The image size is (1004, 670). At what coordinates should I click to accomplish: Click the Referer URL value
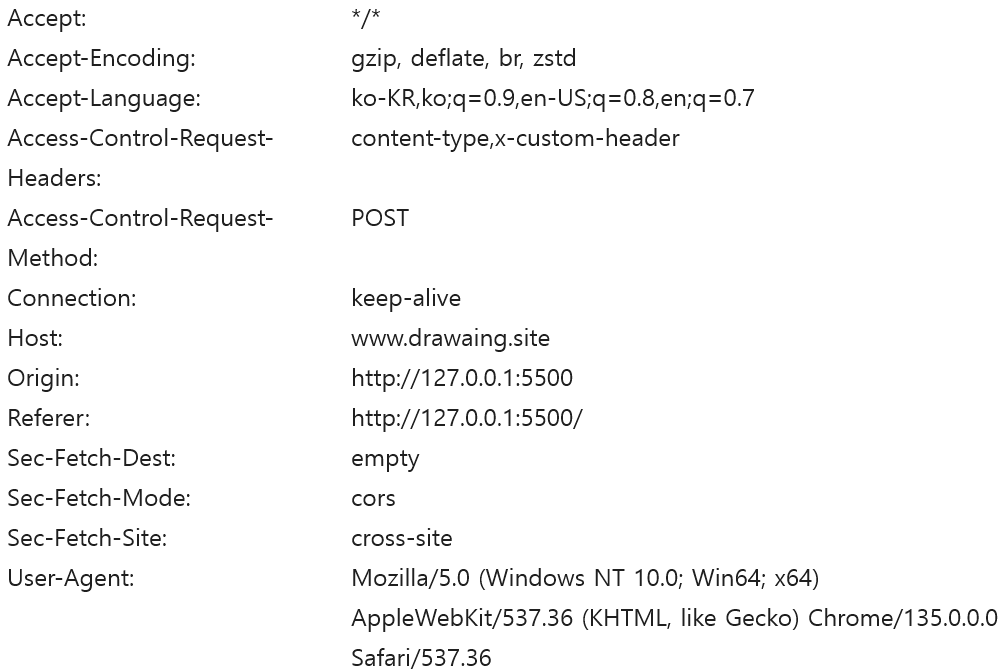click(x=466, y=418)
